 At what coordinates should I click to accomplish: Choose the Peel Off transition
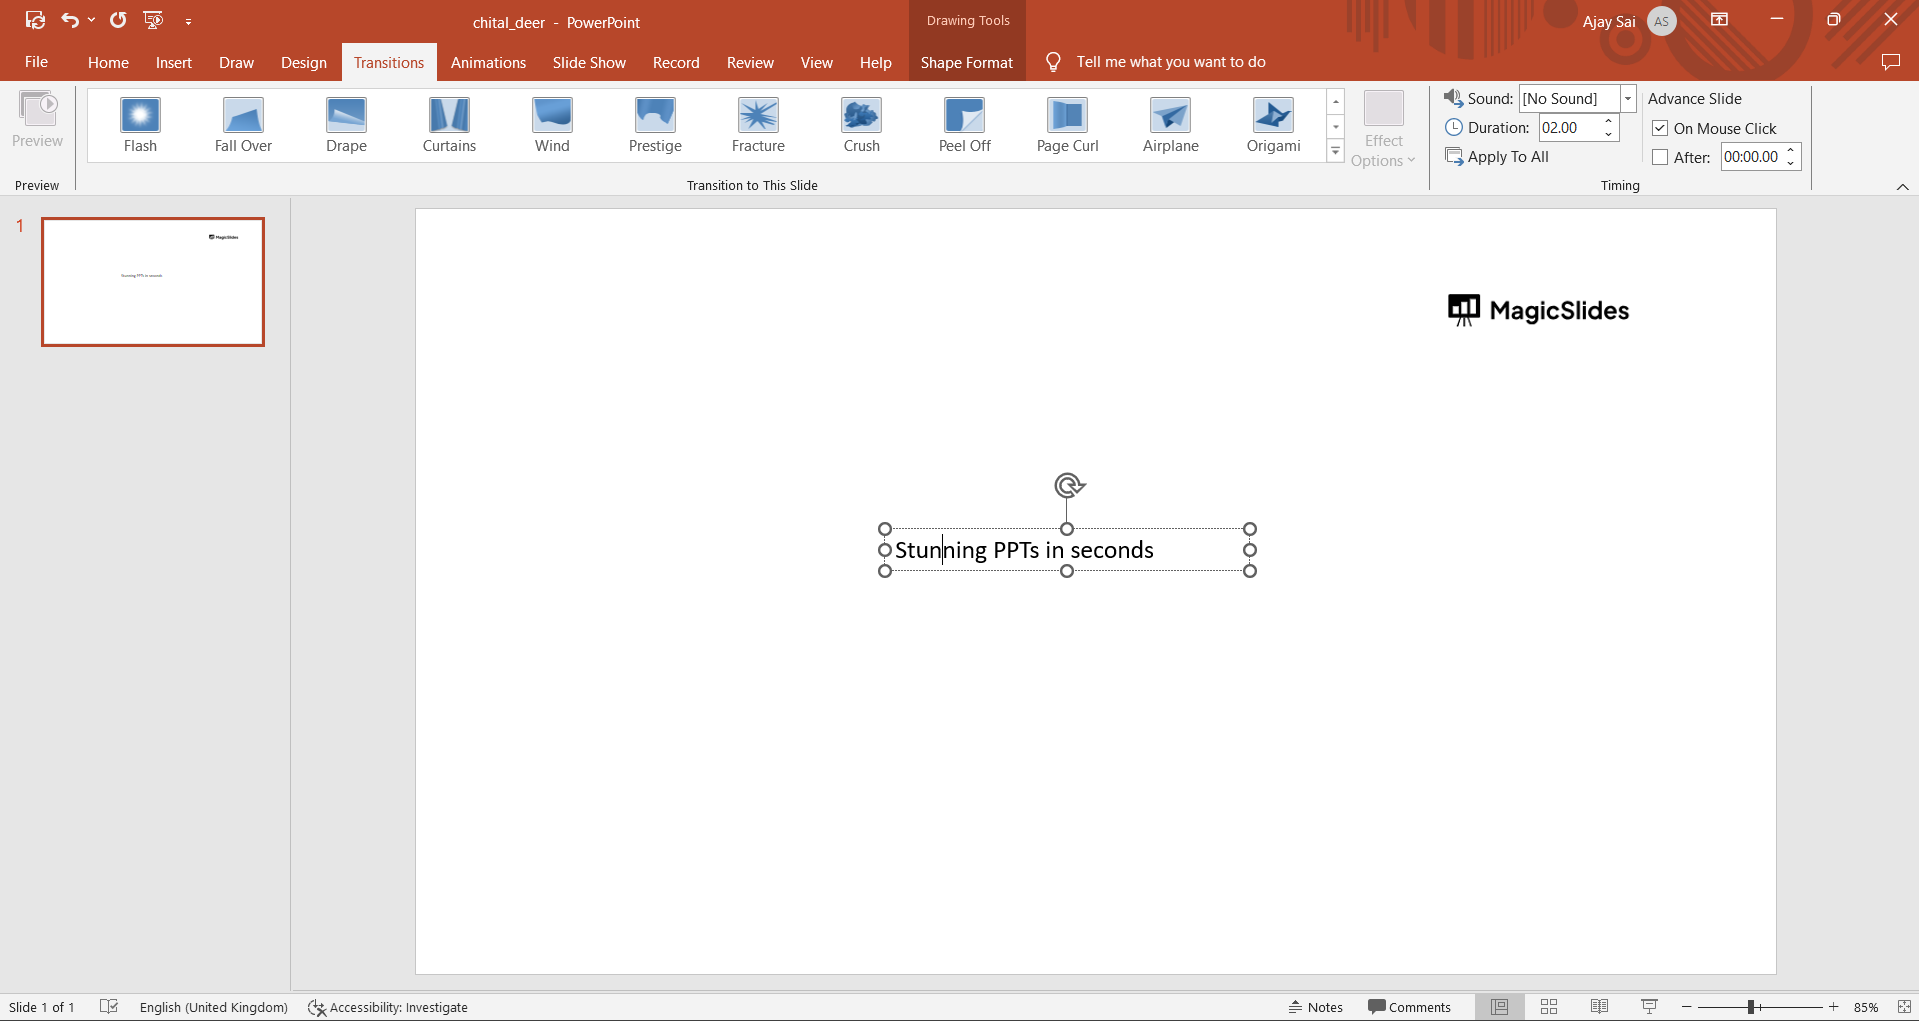(x=964, y=125)
